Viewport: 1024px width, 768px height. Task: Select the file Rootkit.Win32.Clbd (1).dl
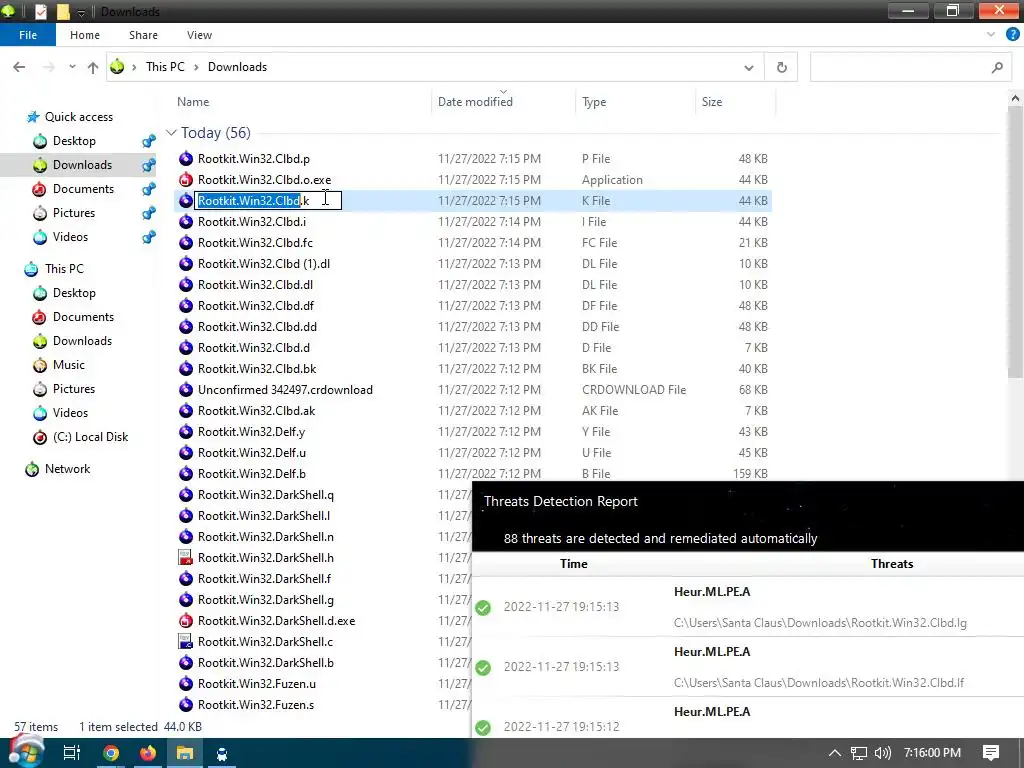point(264,264)
